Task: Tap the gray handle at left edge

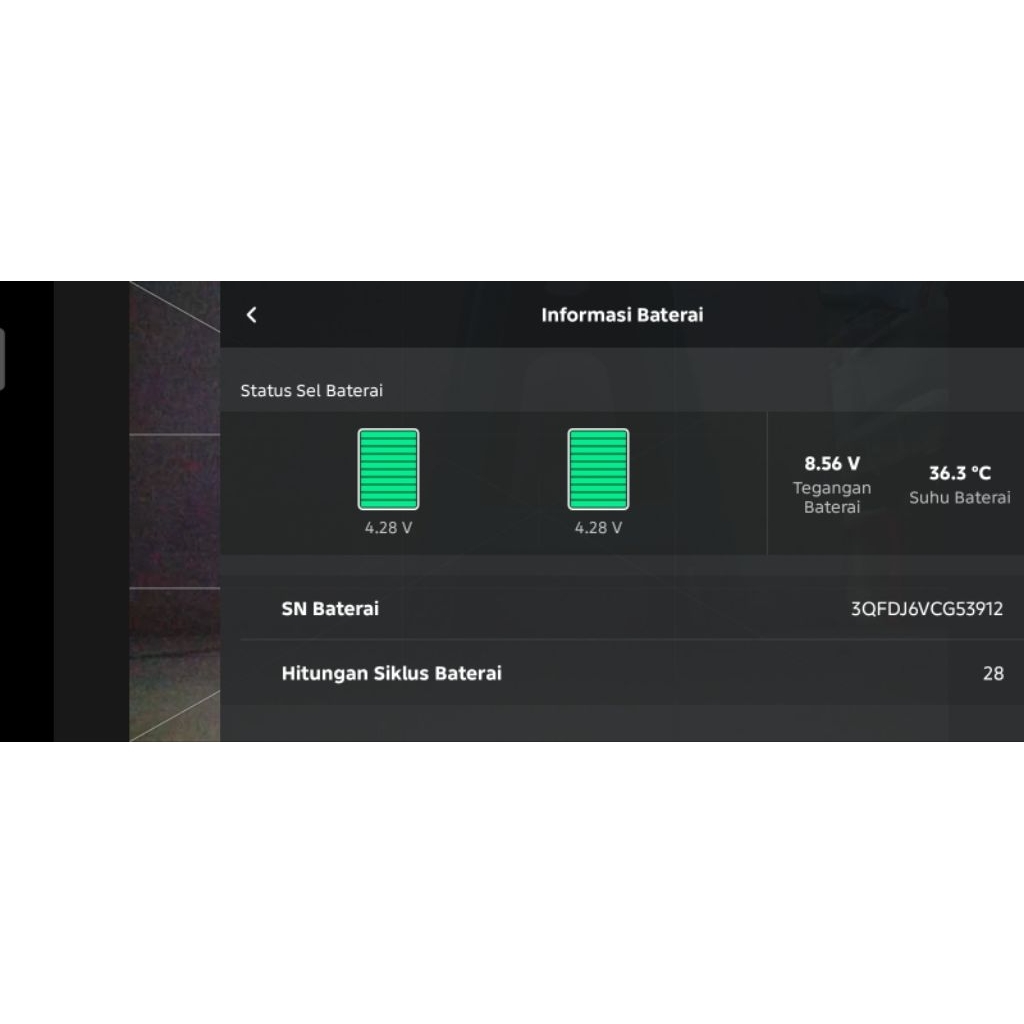Action: coord(3,360)
